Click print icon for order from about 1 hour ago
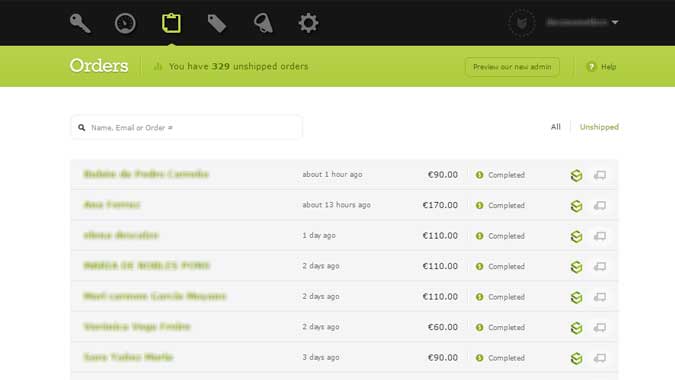Image resolution: width=675 pixels, height=380 pixels. coord(600,175)
